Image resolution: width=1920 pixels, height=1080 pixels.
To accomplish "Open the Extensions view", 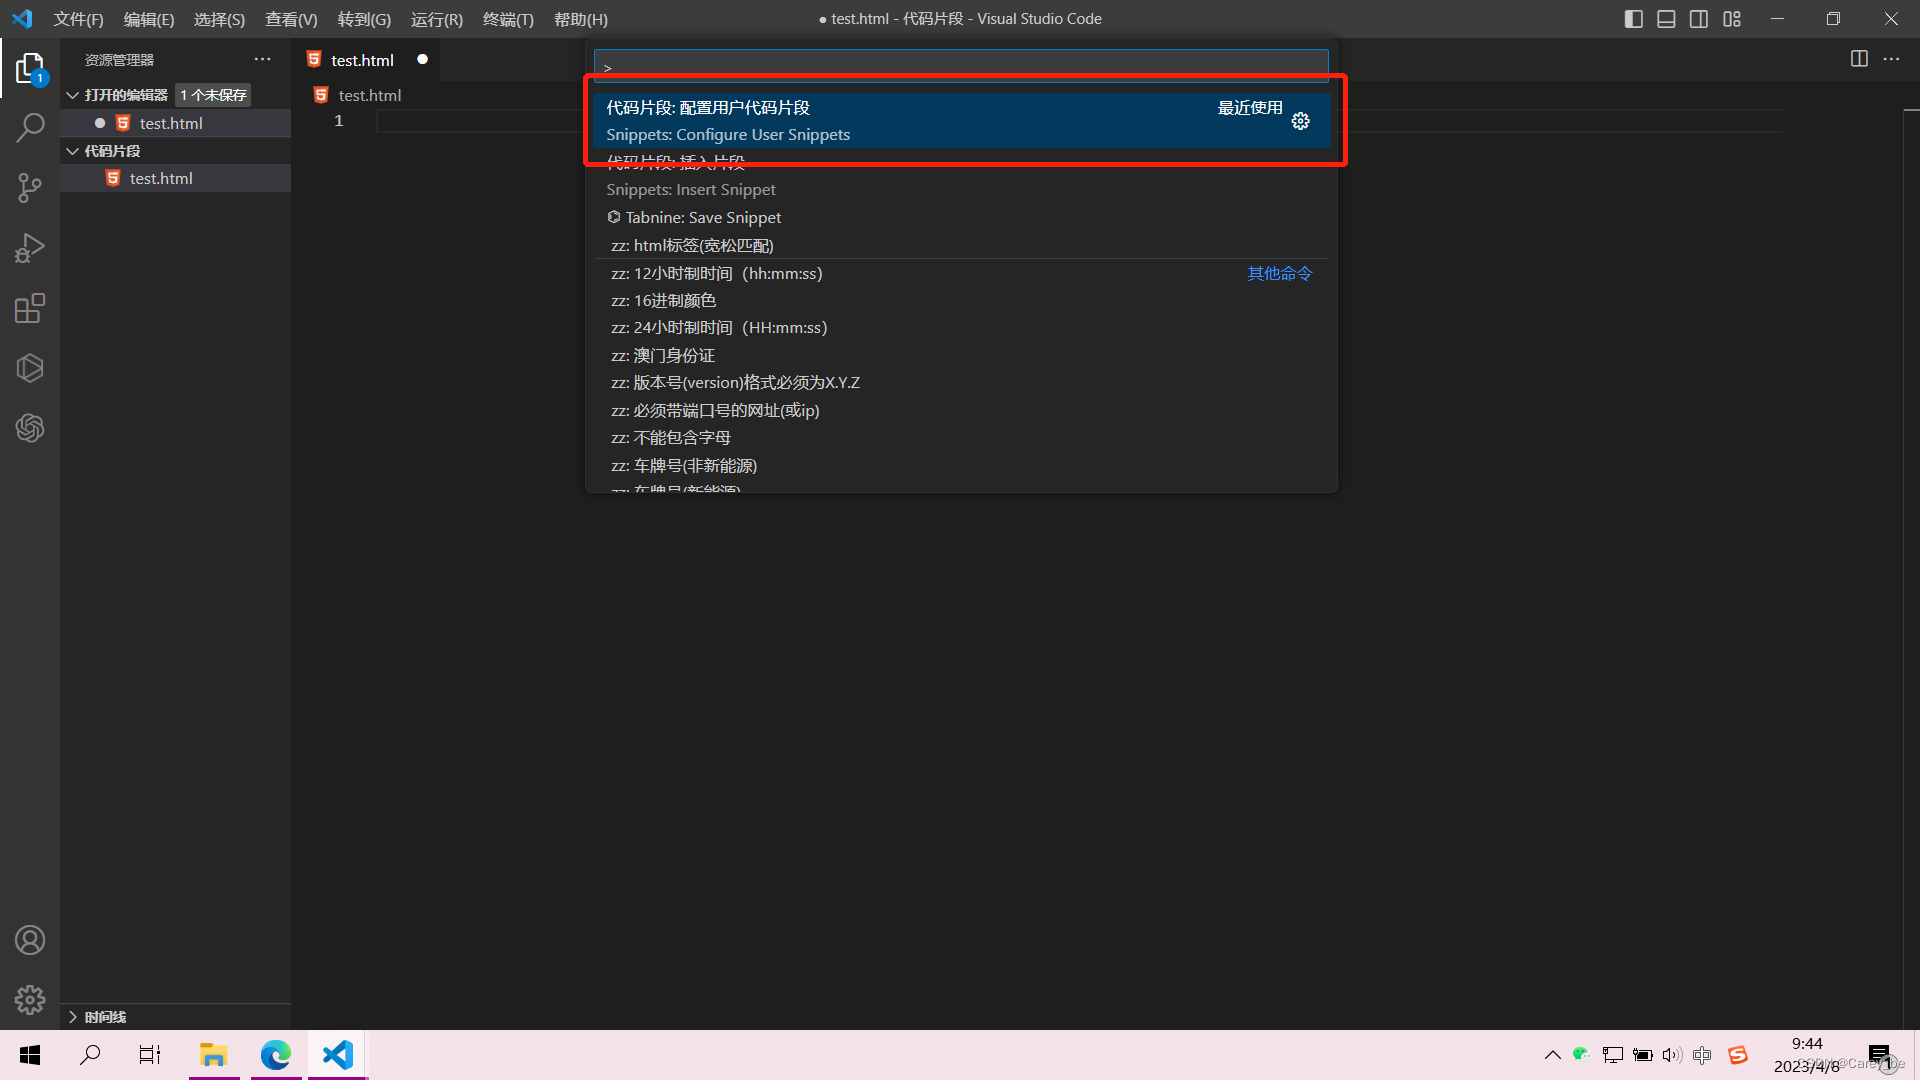I will click(30, 308).
